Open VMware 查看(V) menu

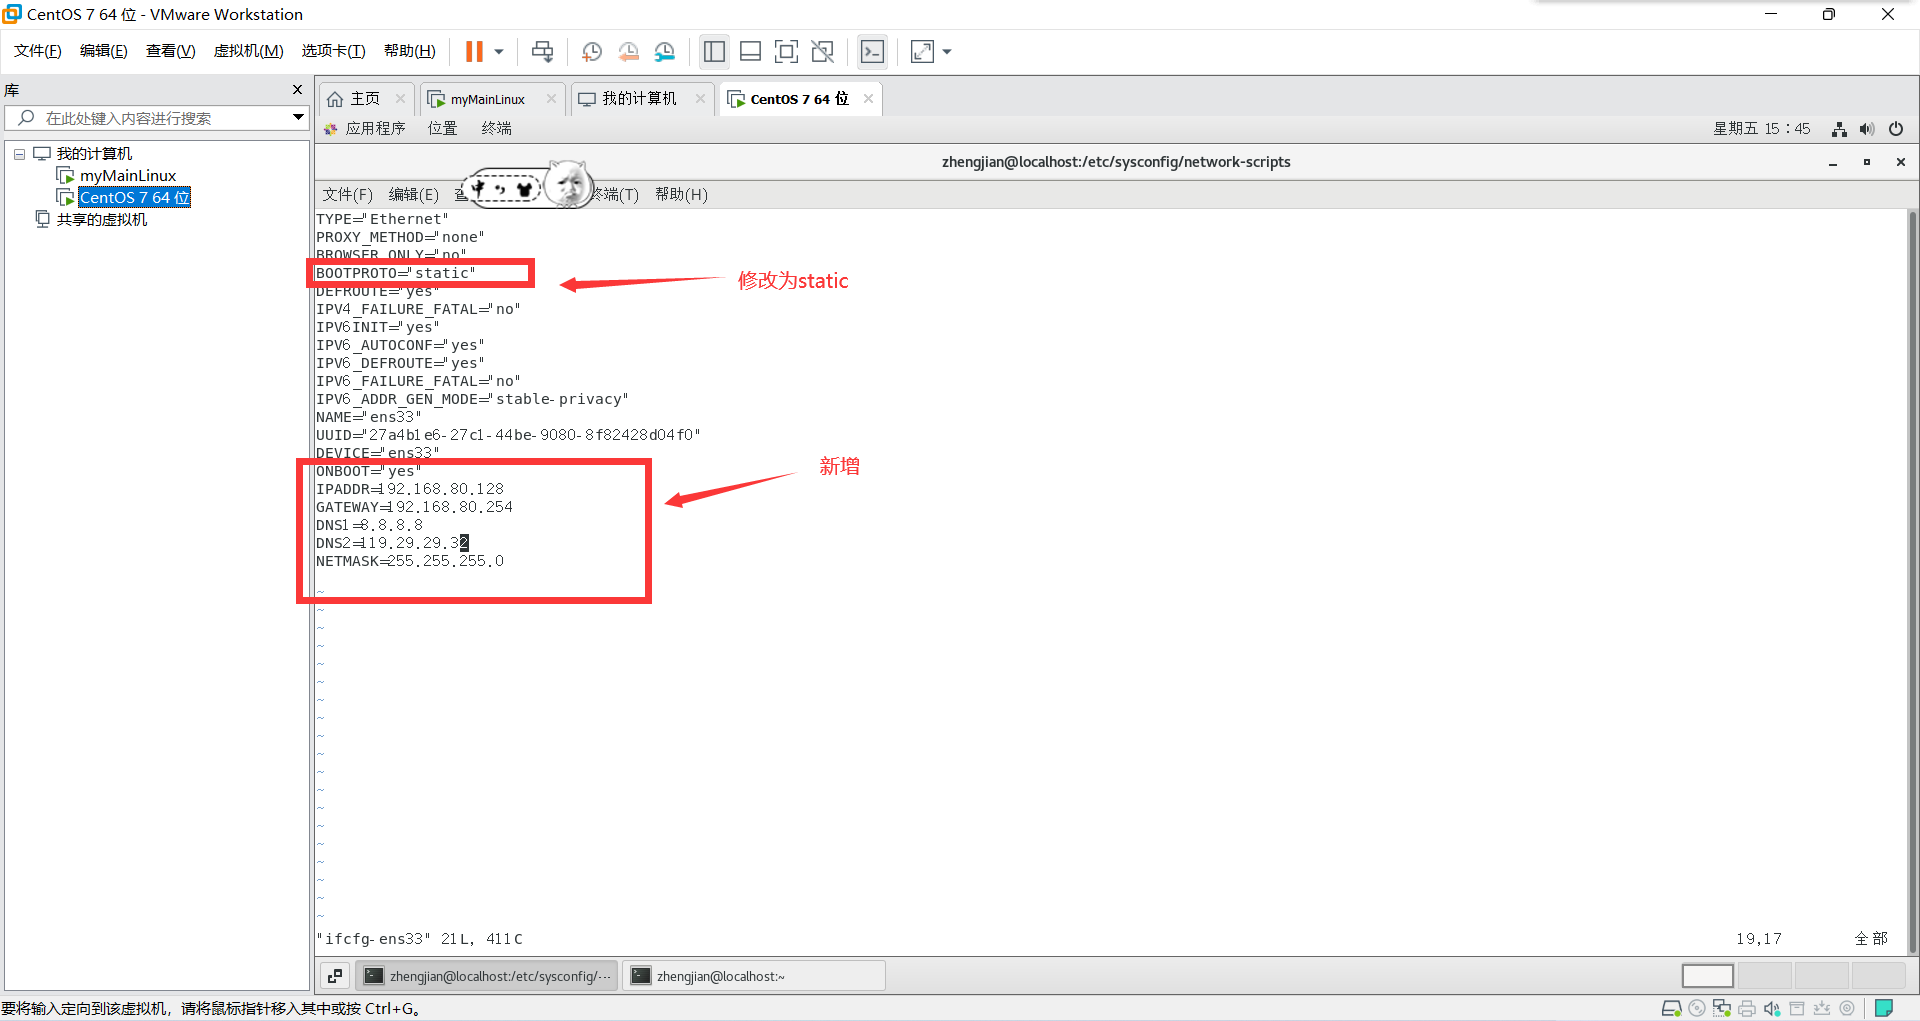[x=170, y=51]
